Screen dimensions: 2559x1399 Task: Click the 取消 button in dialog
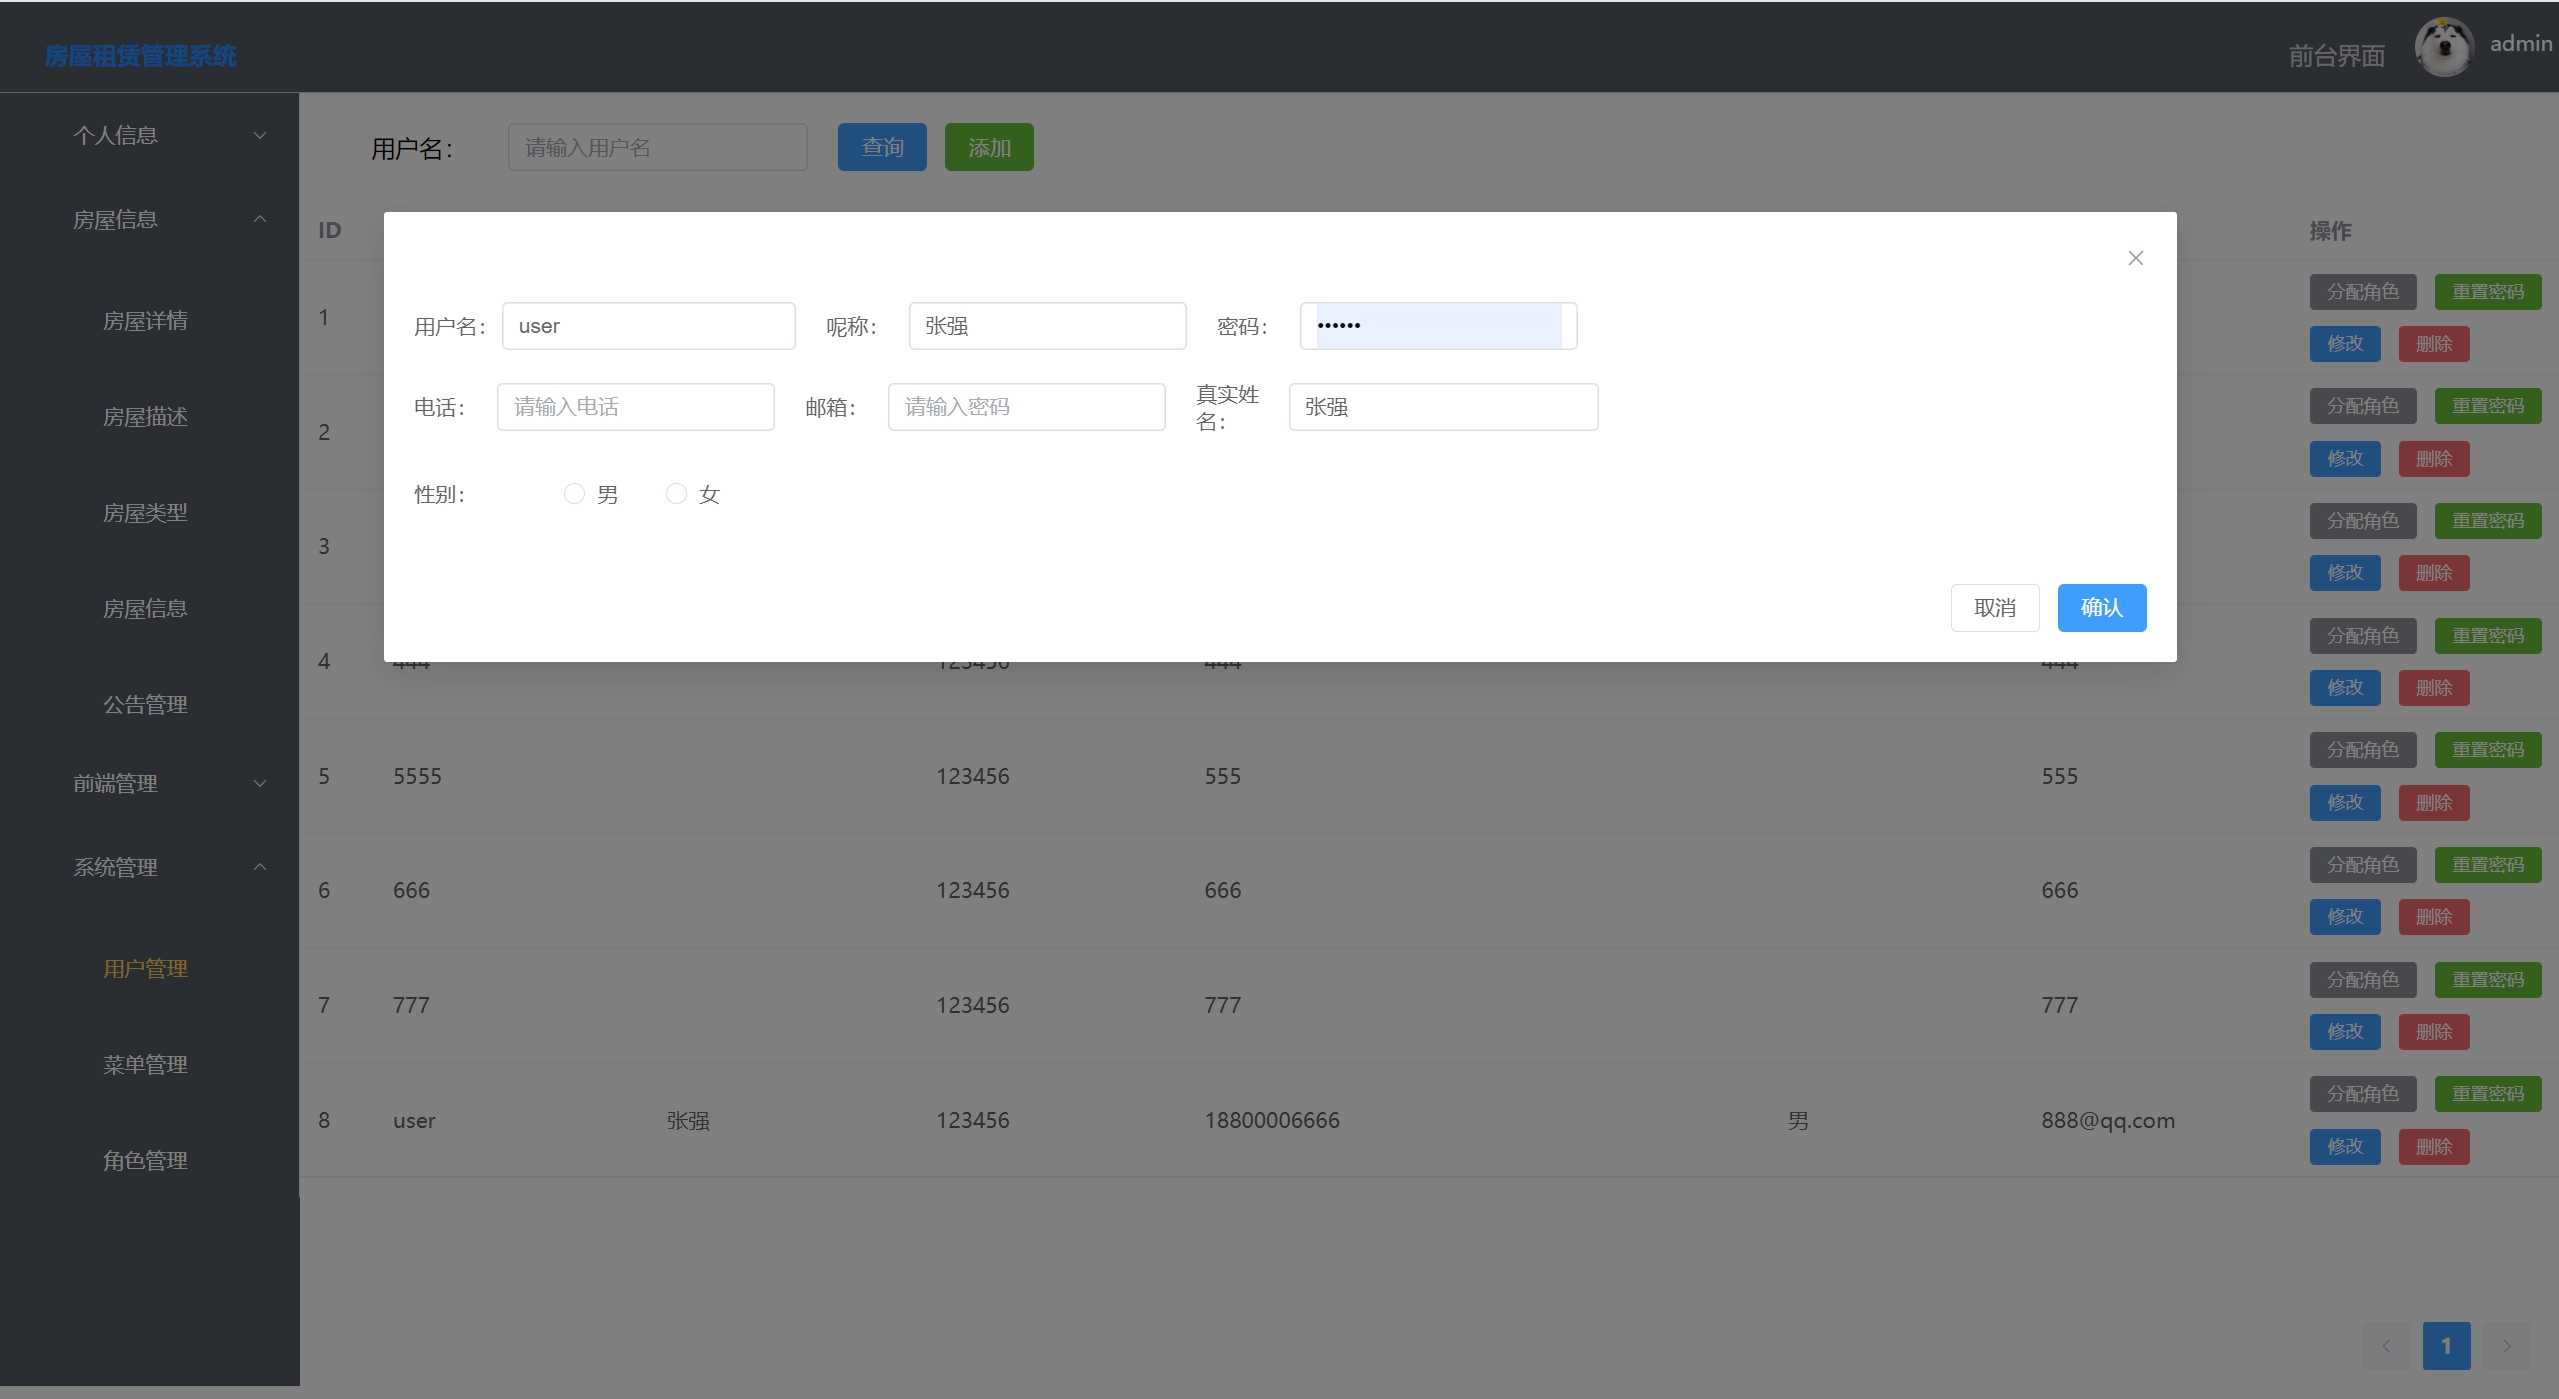(1994, 608)
